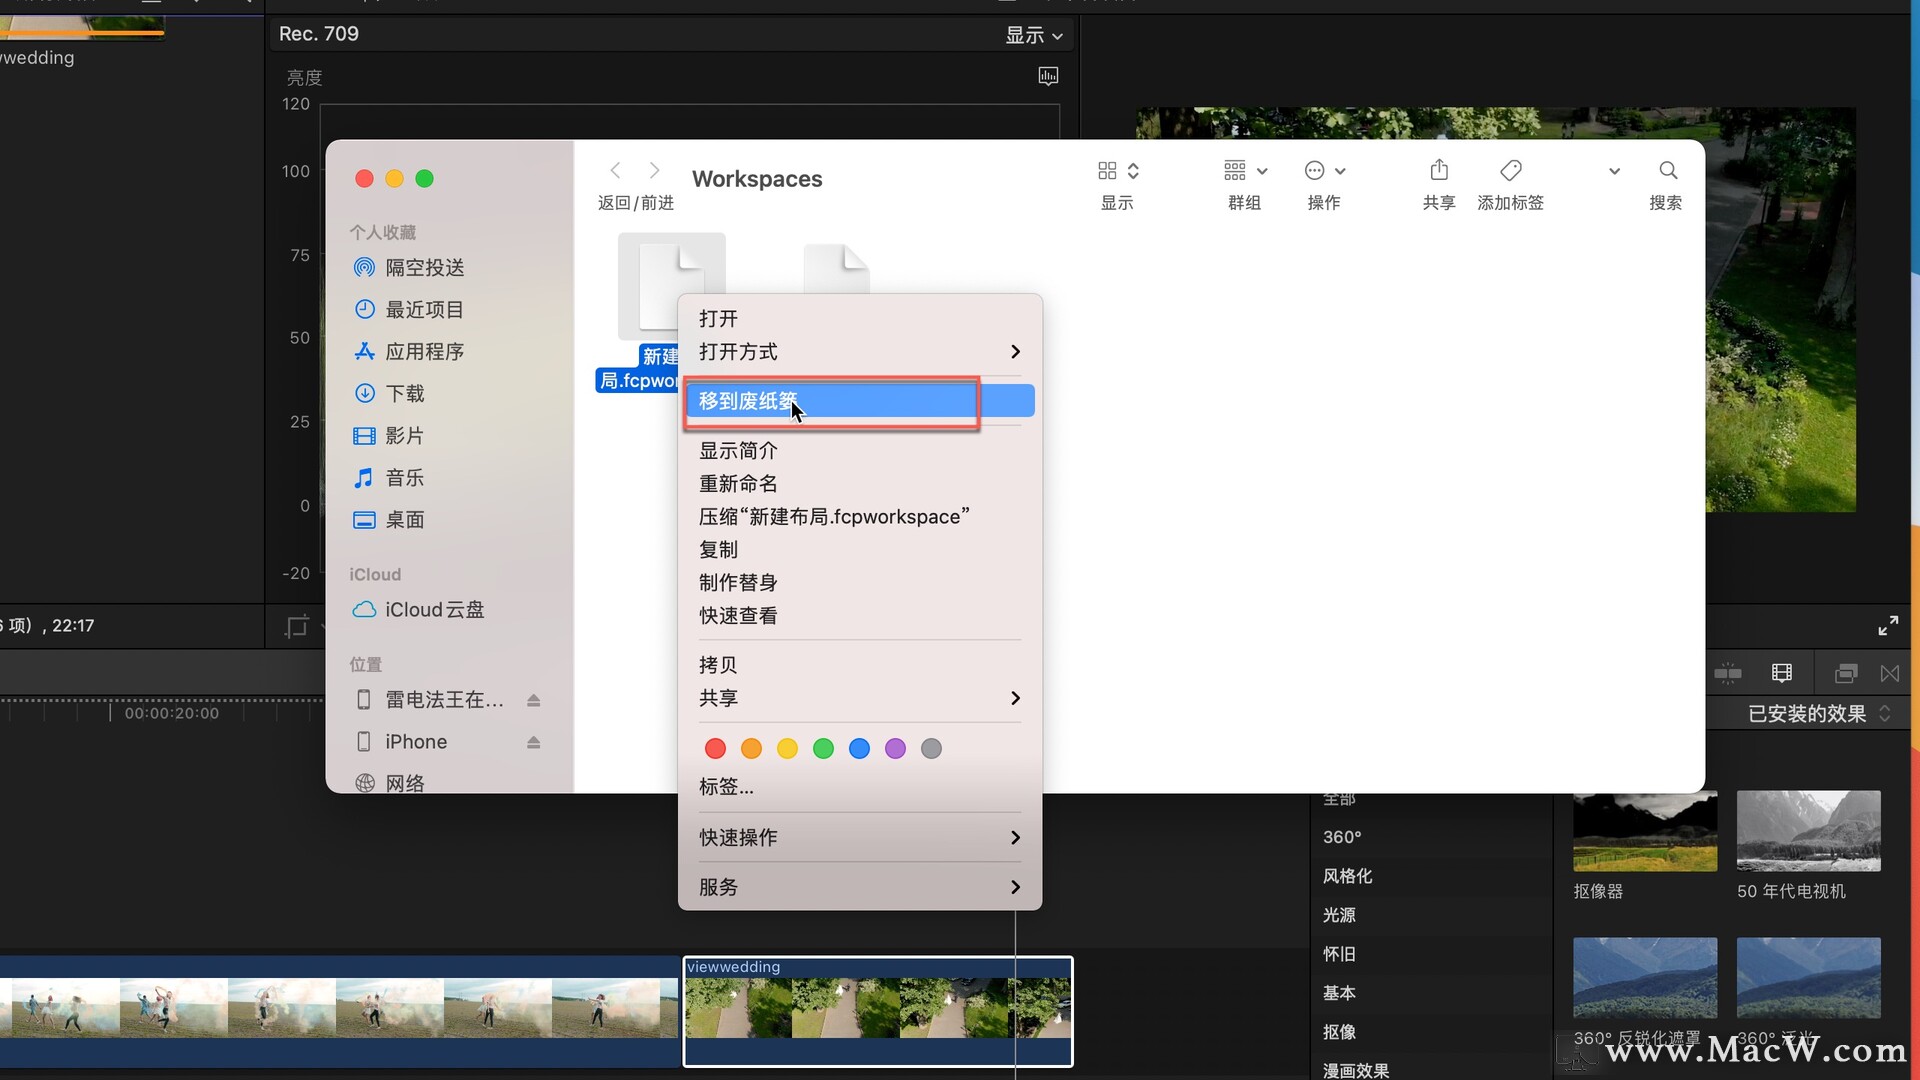
Task: Apply yellow color tag
Action: click(x=787, y=749)
